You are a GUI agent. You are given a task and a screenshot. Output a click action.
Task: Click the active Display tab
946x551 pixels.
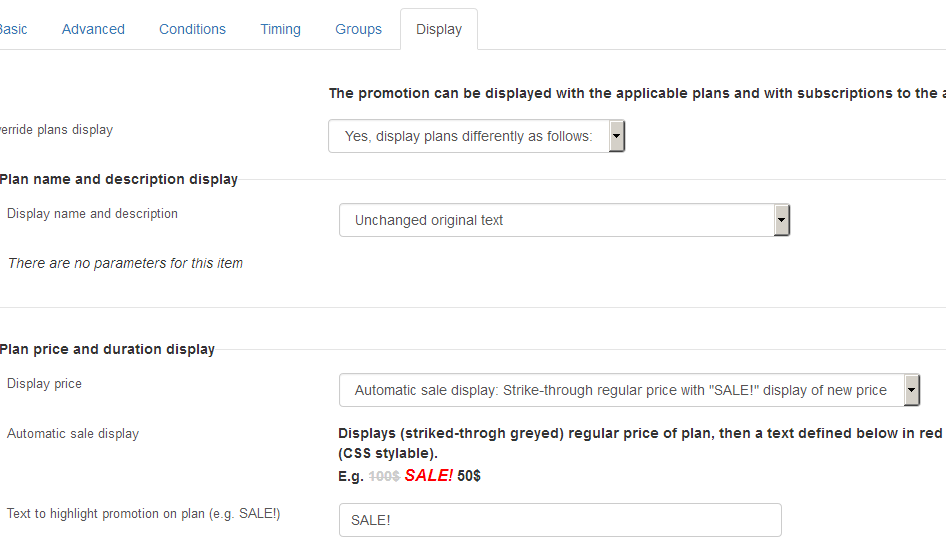click(439, 29)
